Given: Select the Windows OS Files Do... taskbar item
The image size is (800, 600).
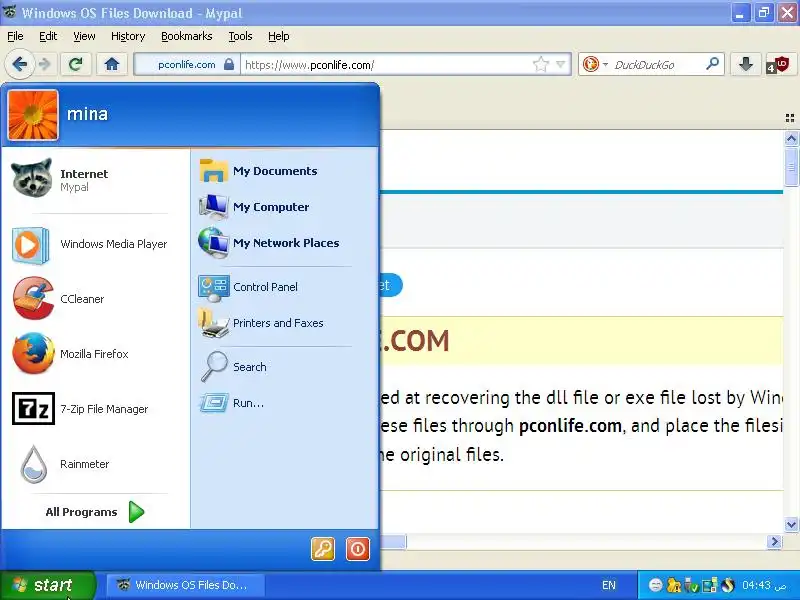Looking at the screenshot, I should click(185, 585).
